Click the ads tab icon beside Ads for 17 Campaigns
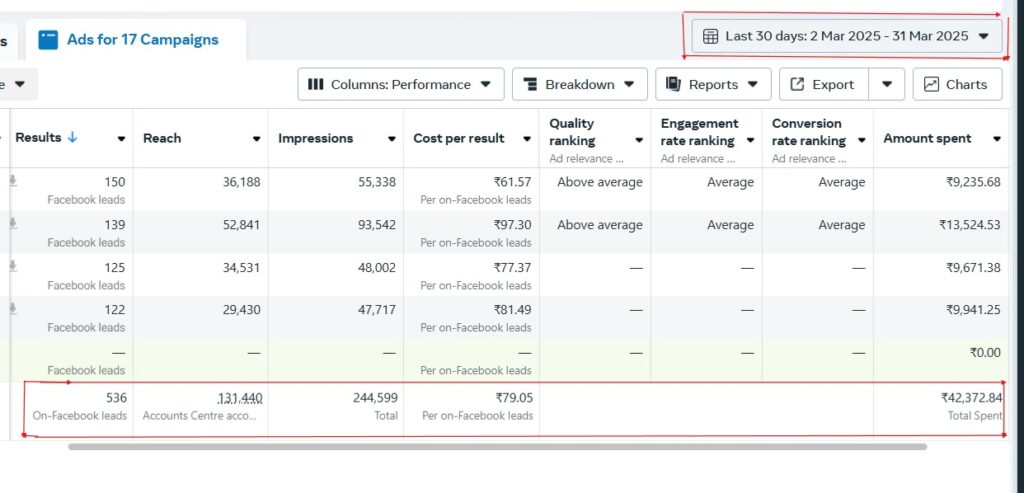The image size is (1024, 493). 48,40
